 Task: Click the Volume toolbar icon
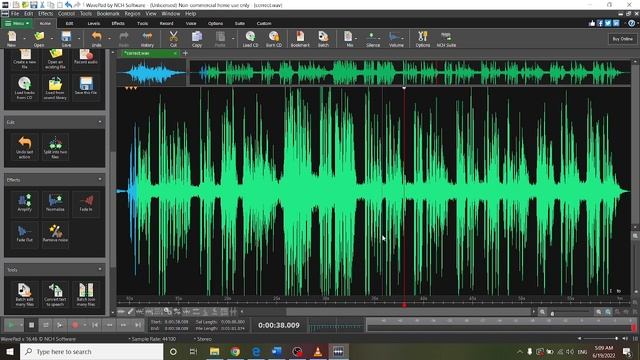(x=396, y=39)
